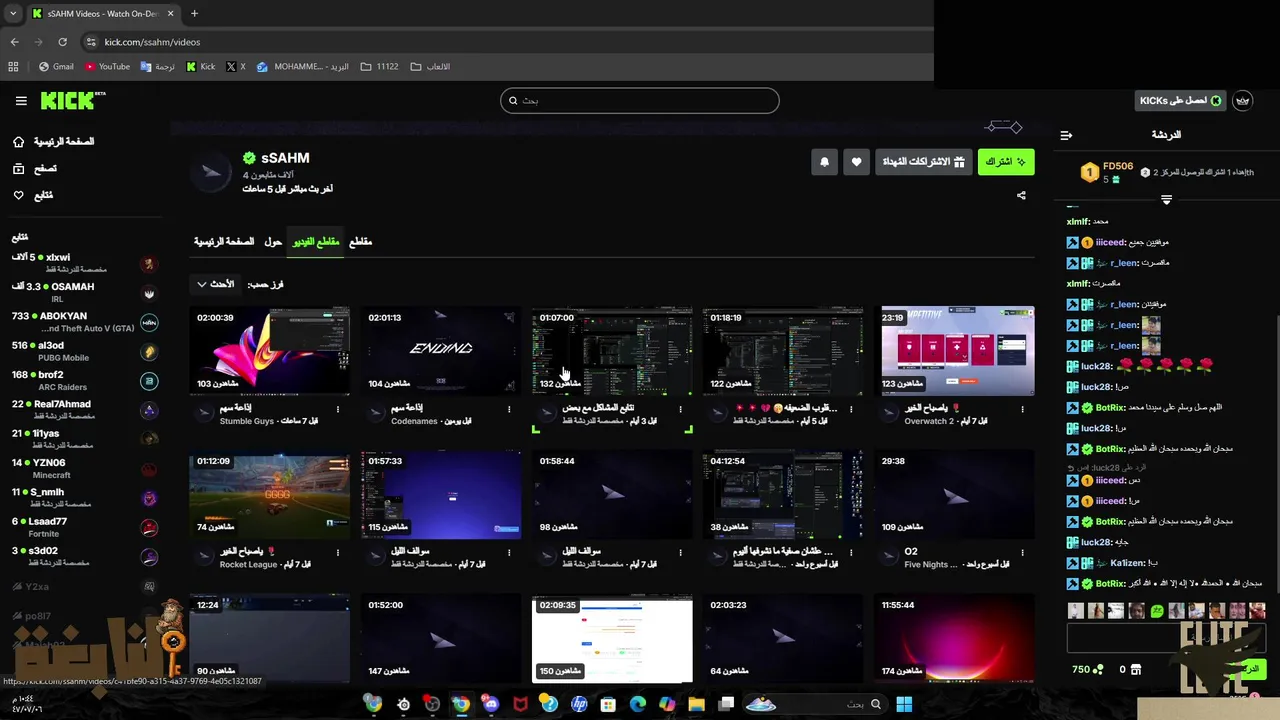The width and height of the screenshot is (1280, 720).
Task: Select the sSAHM Videos browser tab
Action: click(103, 13)
